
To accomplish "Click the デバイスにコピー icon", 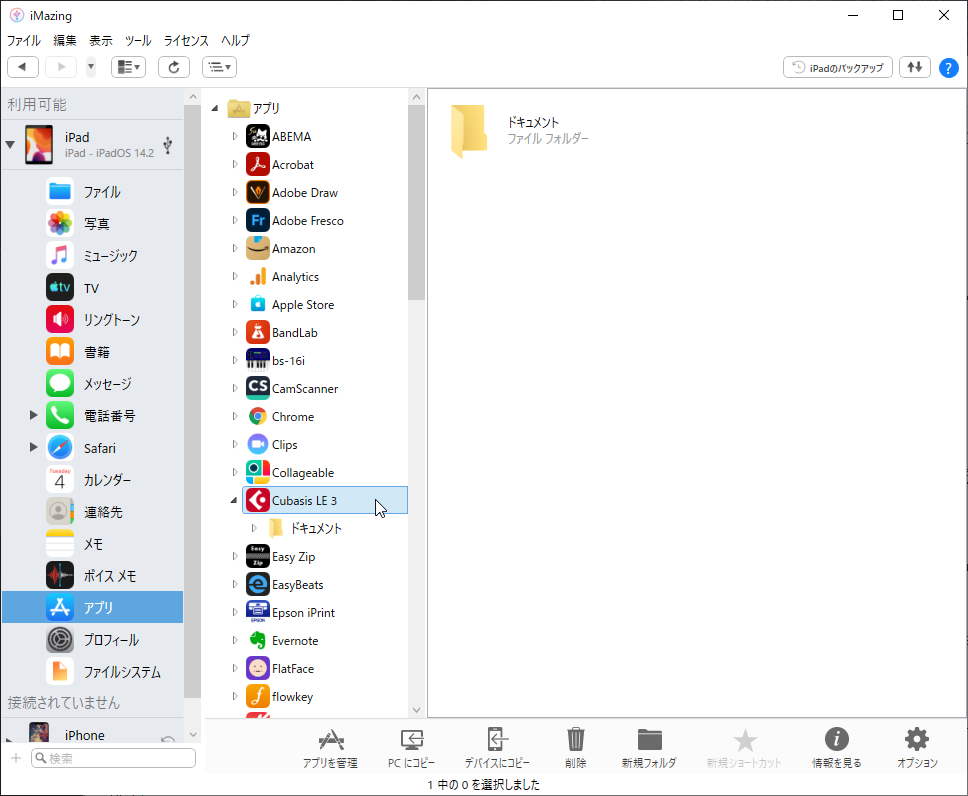I will tap(497, 739).
